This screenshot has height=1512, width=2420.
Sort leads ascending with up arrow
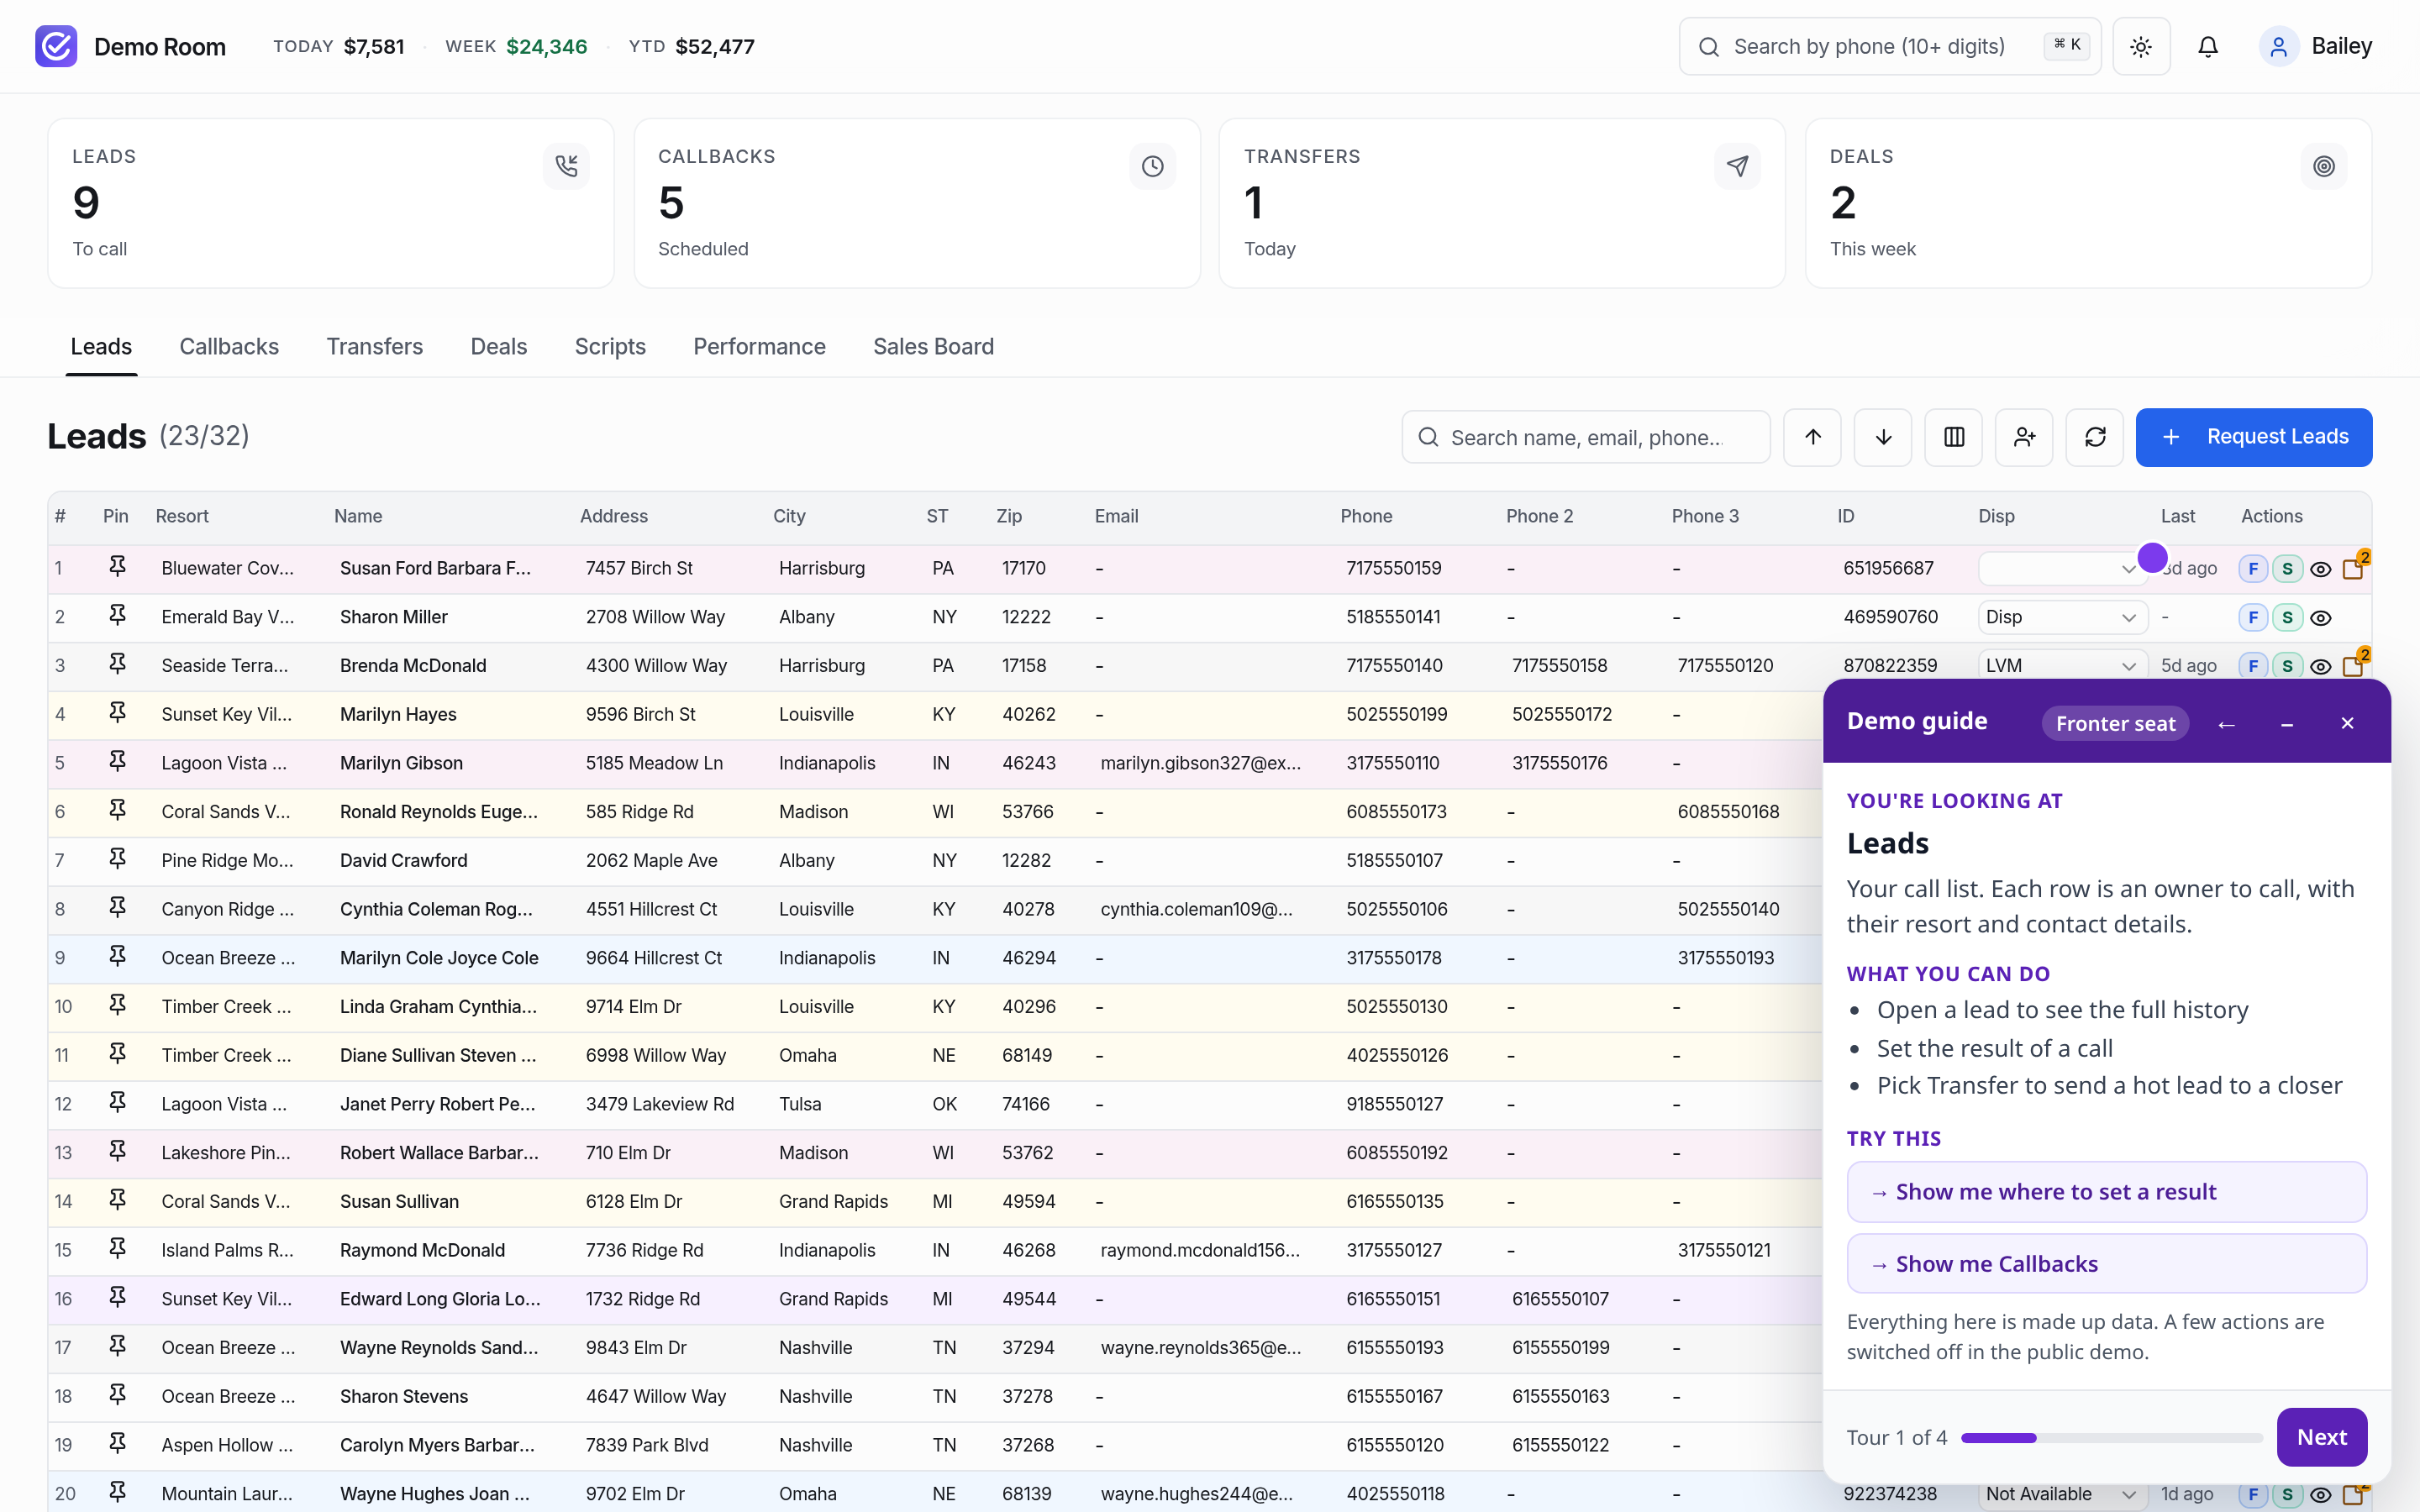point(1812,437)
